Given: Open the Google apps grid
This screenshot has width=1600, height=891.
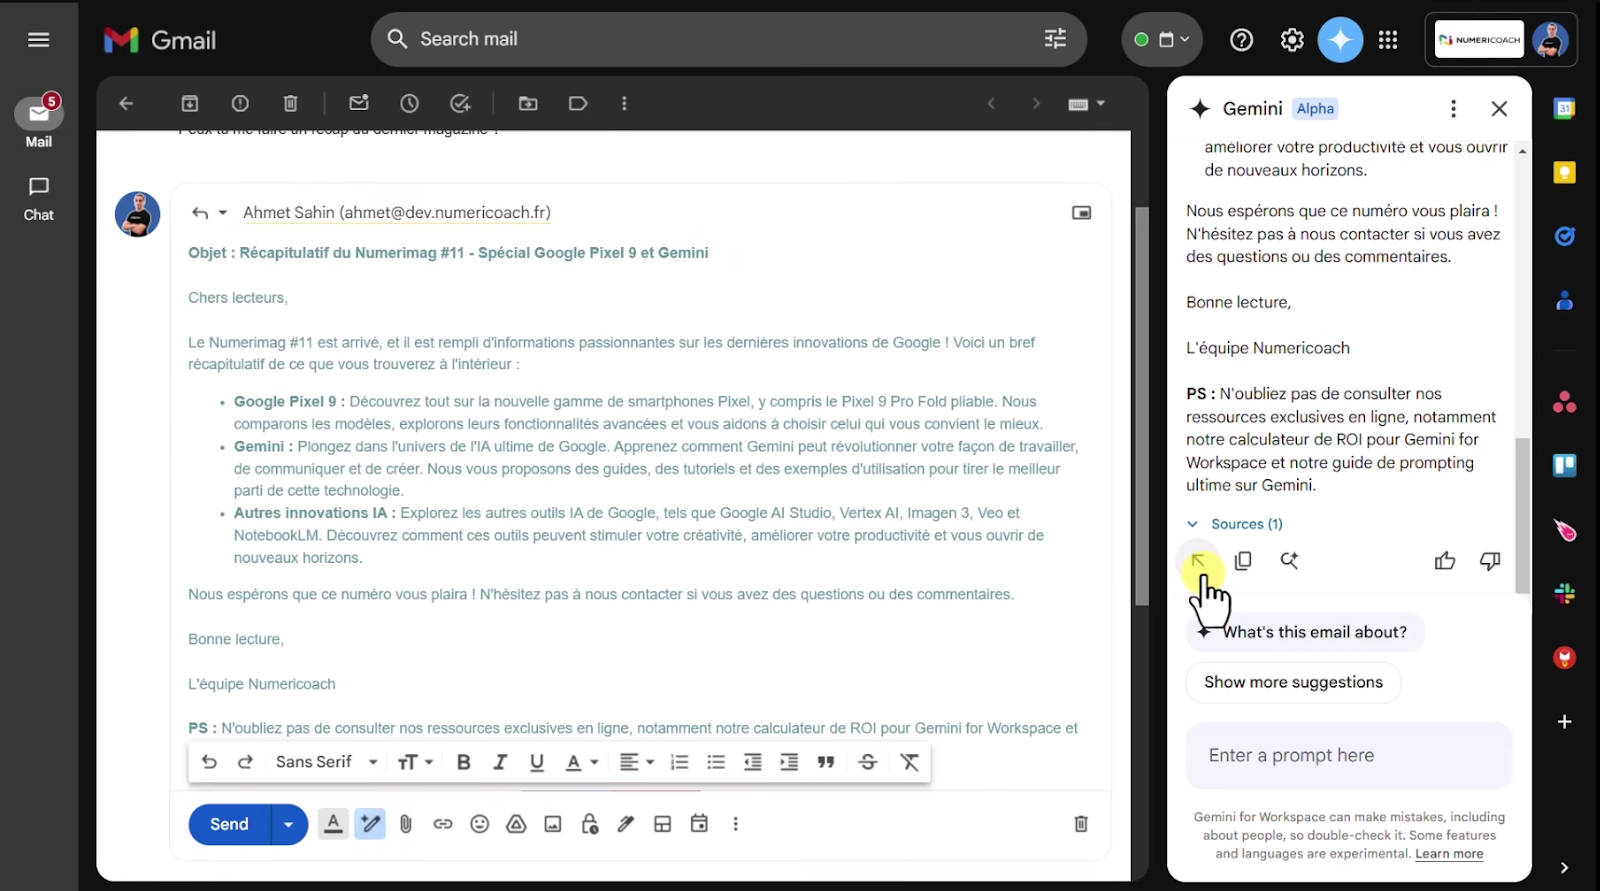Looking at the screenshot, I should point(1388,40).
